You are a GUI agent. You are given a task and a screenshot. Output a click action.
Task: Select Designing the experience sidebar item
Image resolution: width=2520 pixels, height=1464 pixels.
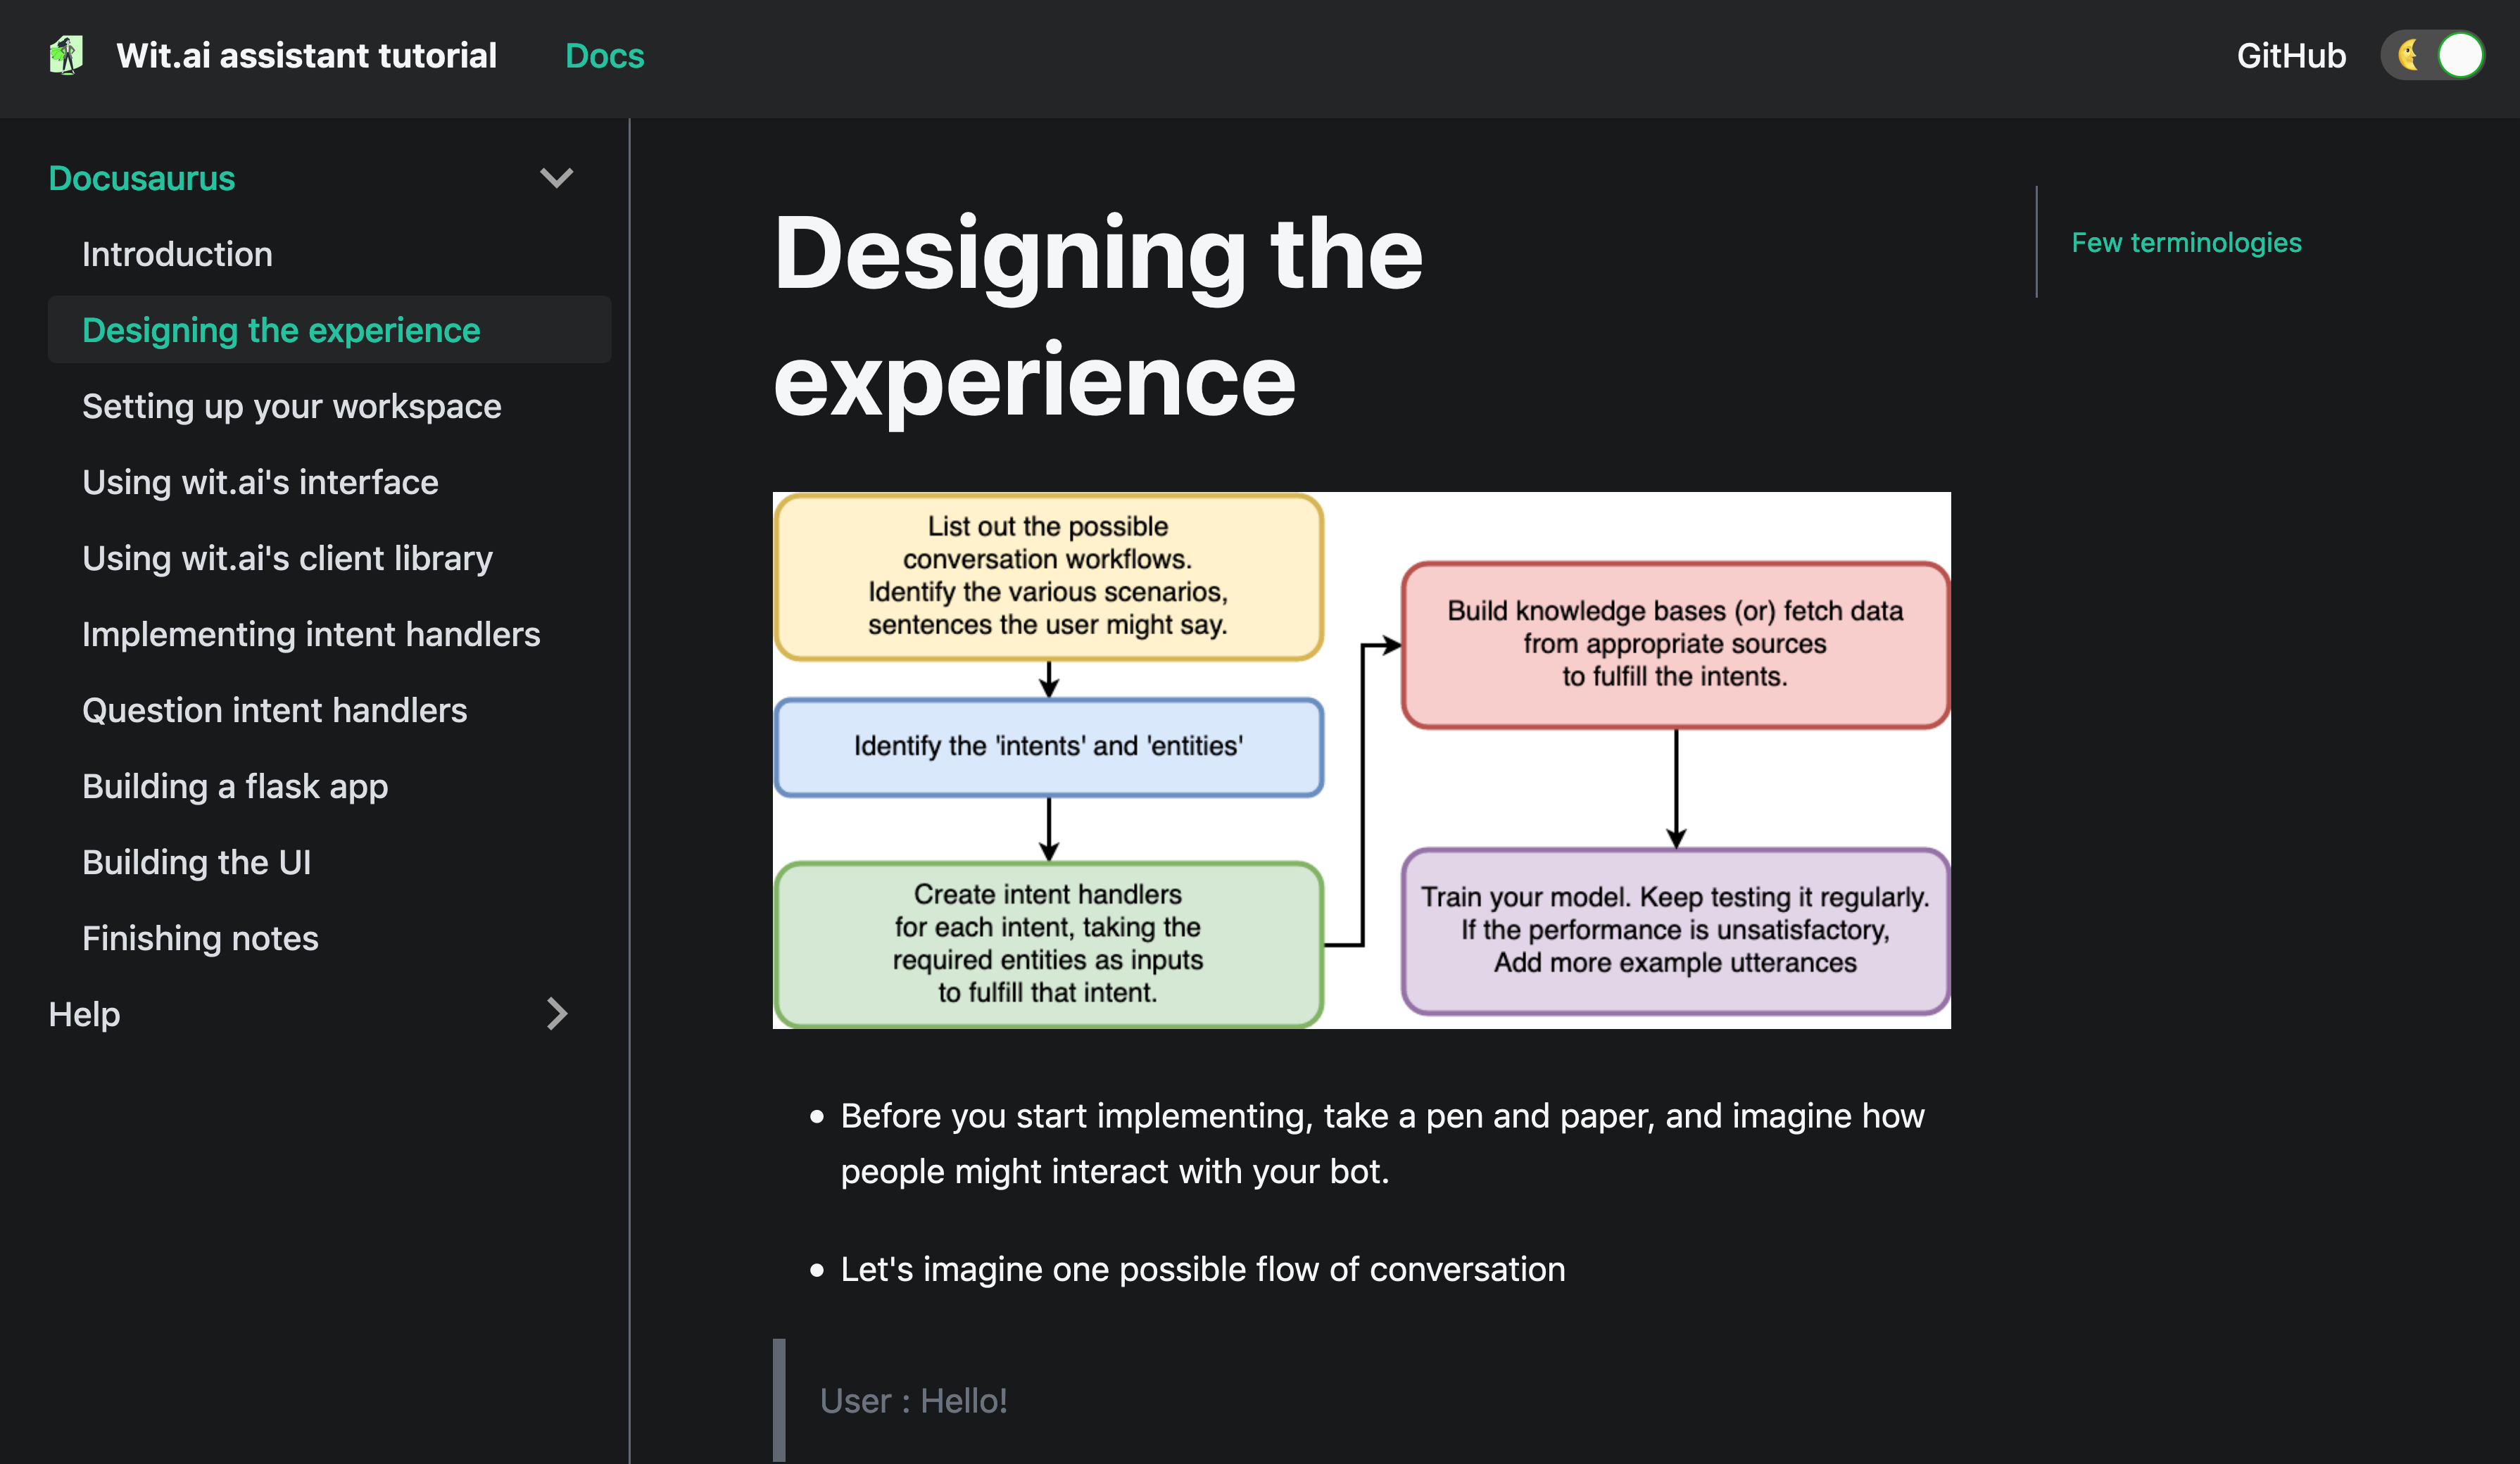tap(281, 330)
